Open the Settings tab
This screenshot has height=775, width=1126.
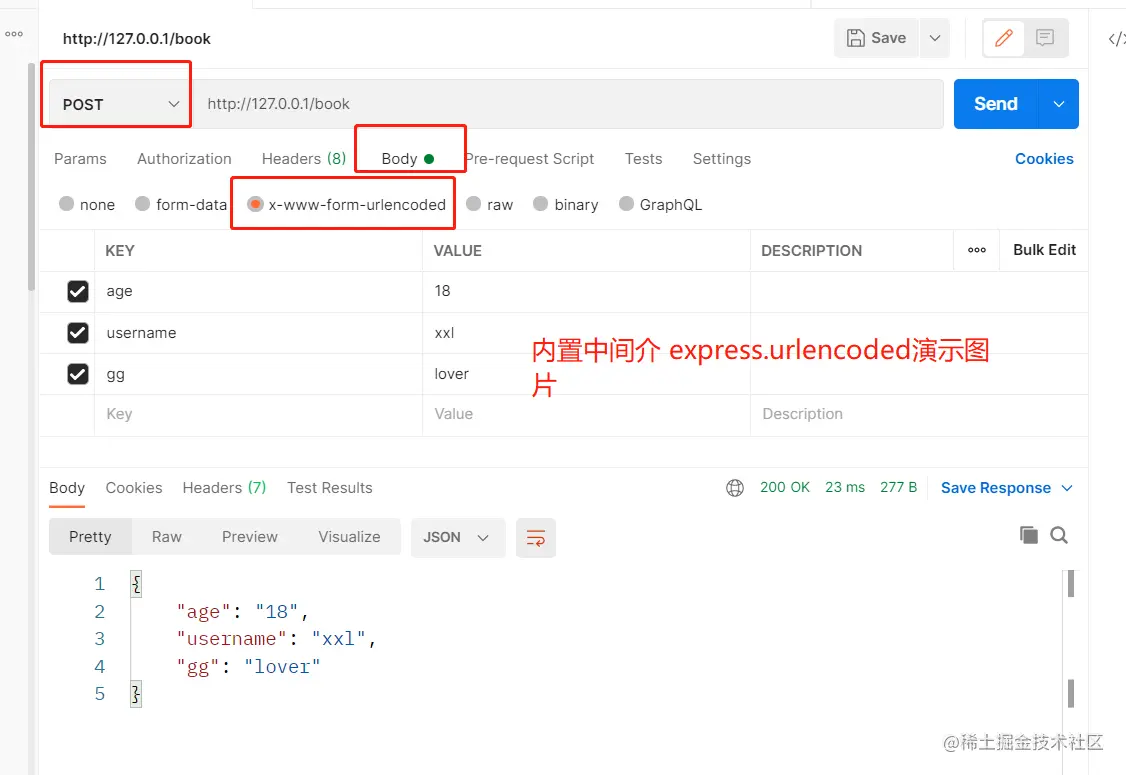tap(722, 159)
